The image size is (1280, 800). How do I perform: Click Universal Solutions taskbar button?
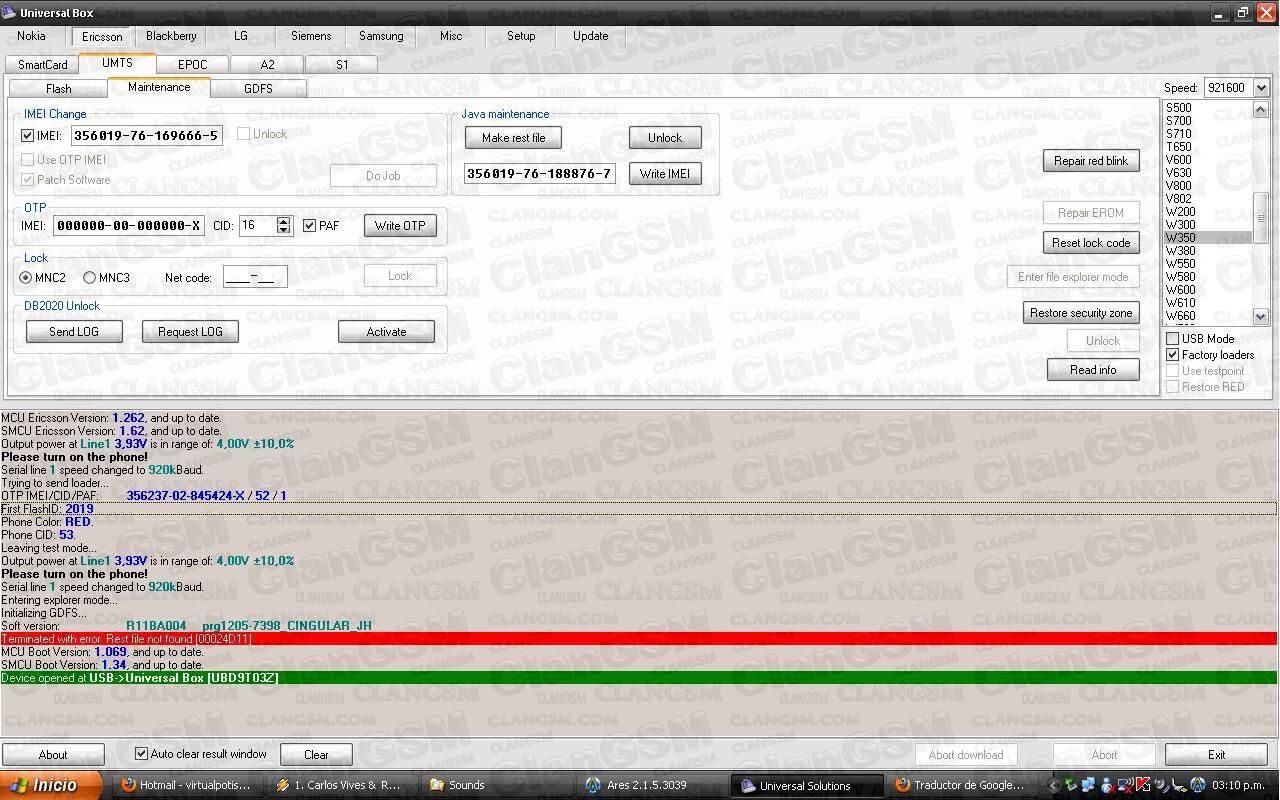(806, 785)
